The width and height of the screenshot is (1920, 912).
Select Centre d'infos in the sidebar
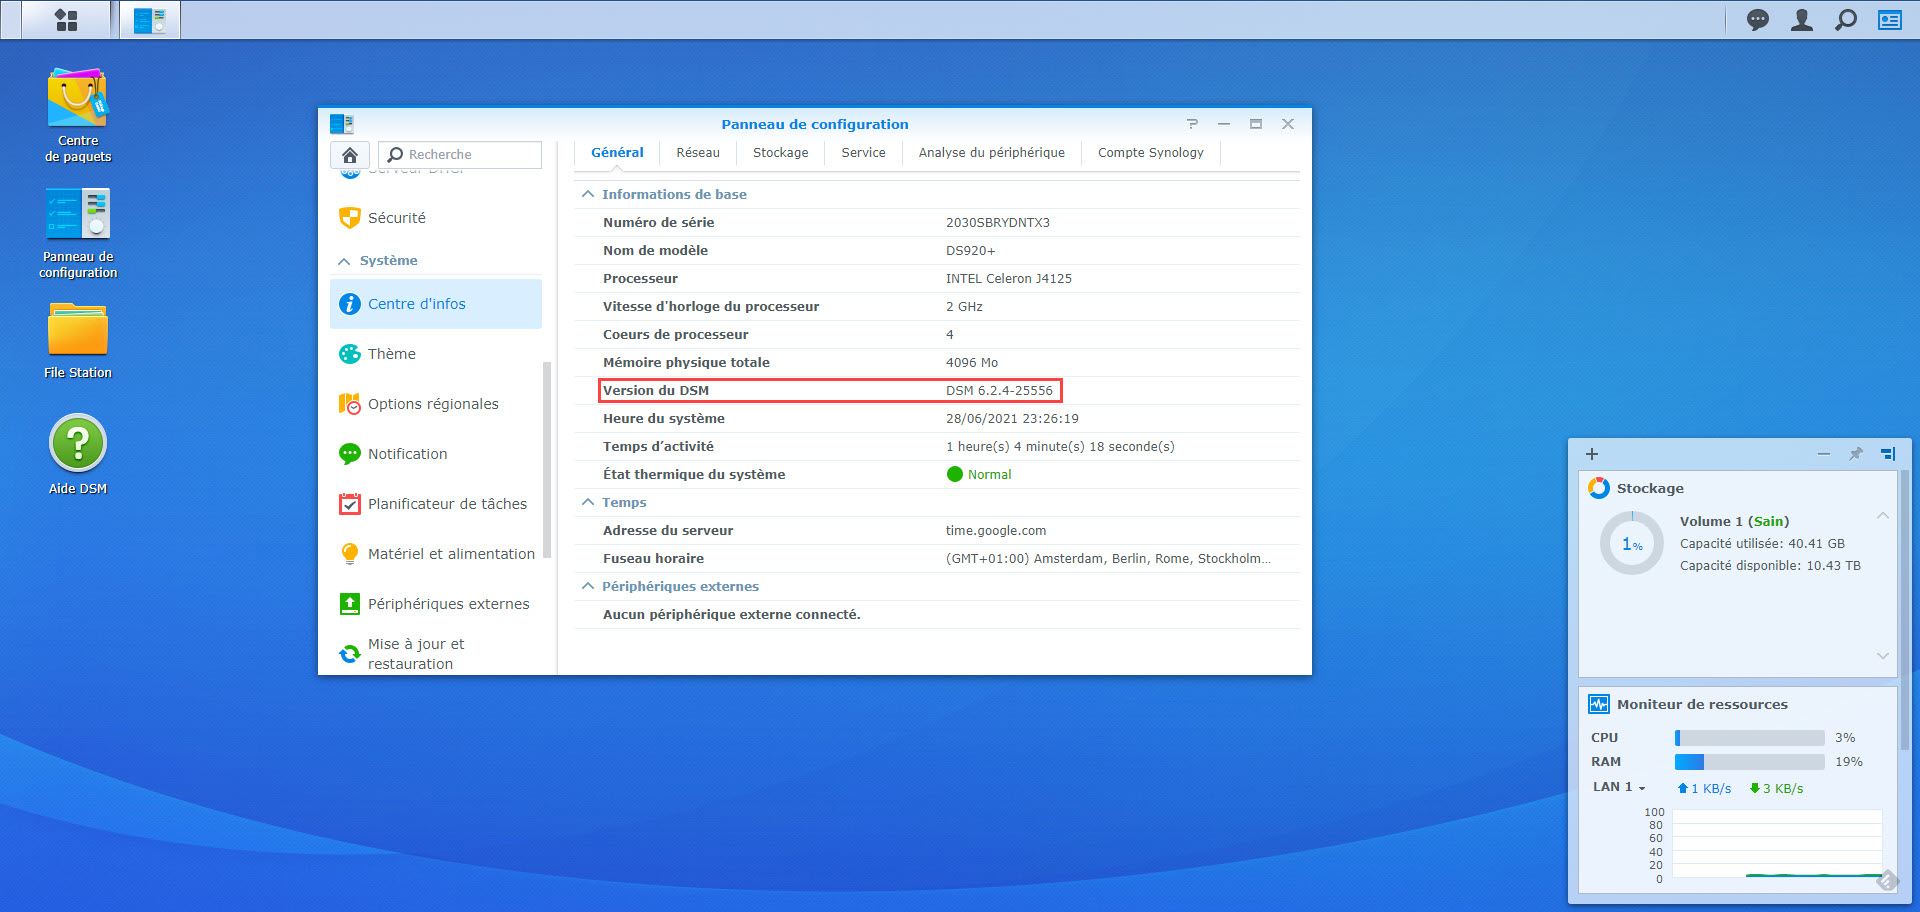tap(436, 304)
